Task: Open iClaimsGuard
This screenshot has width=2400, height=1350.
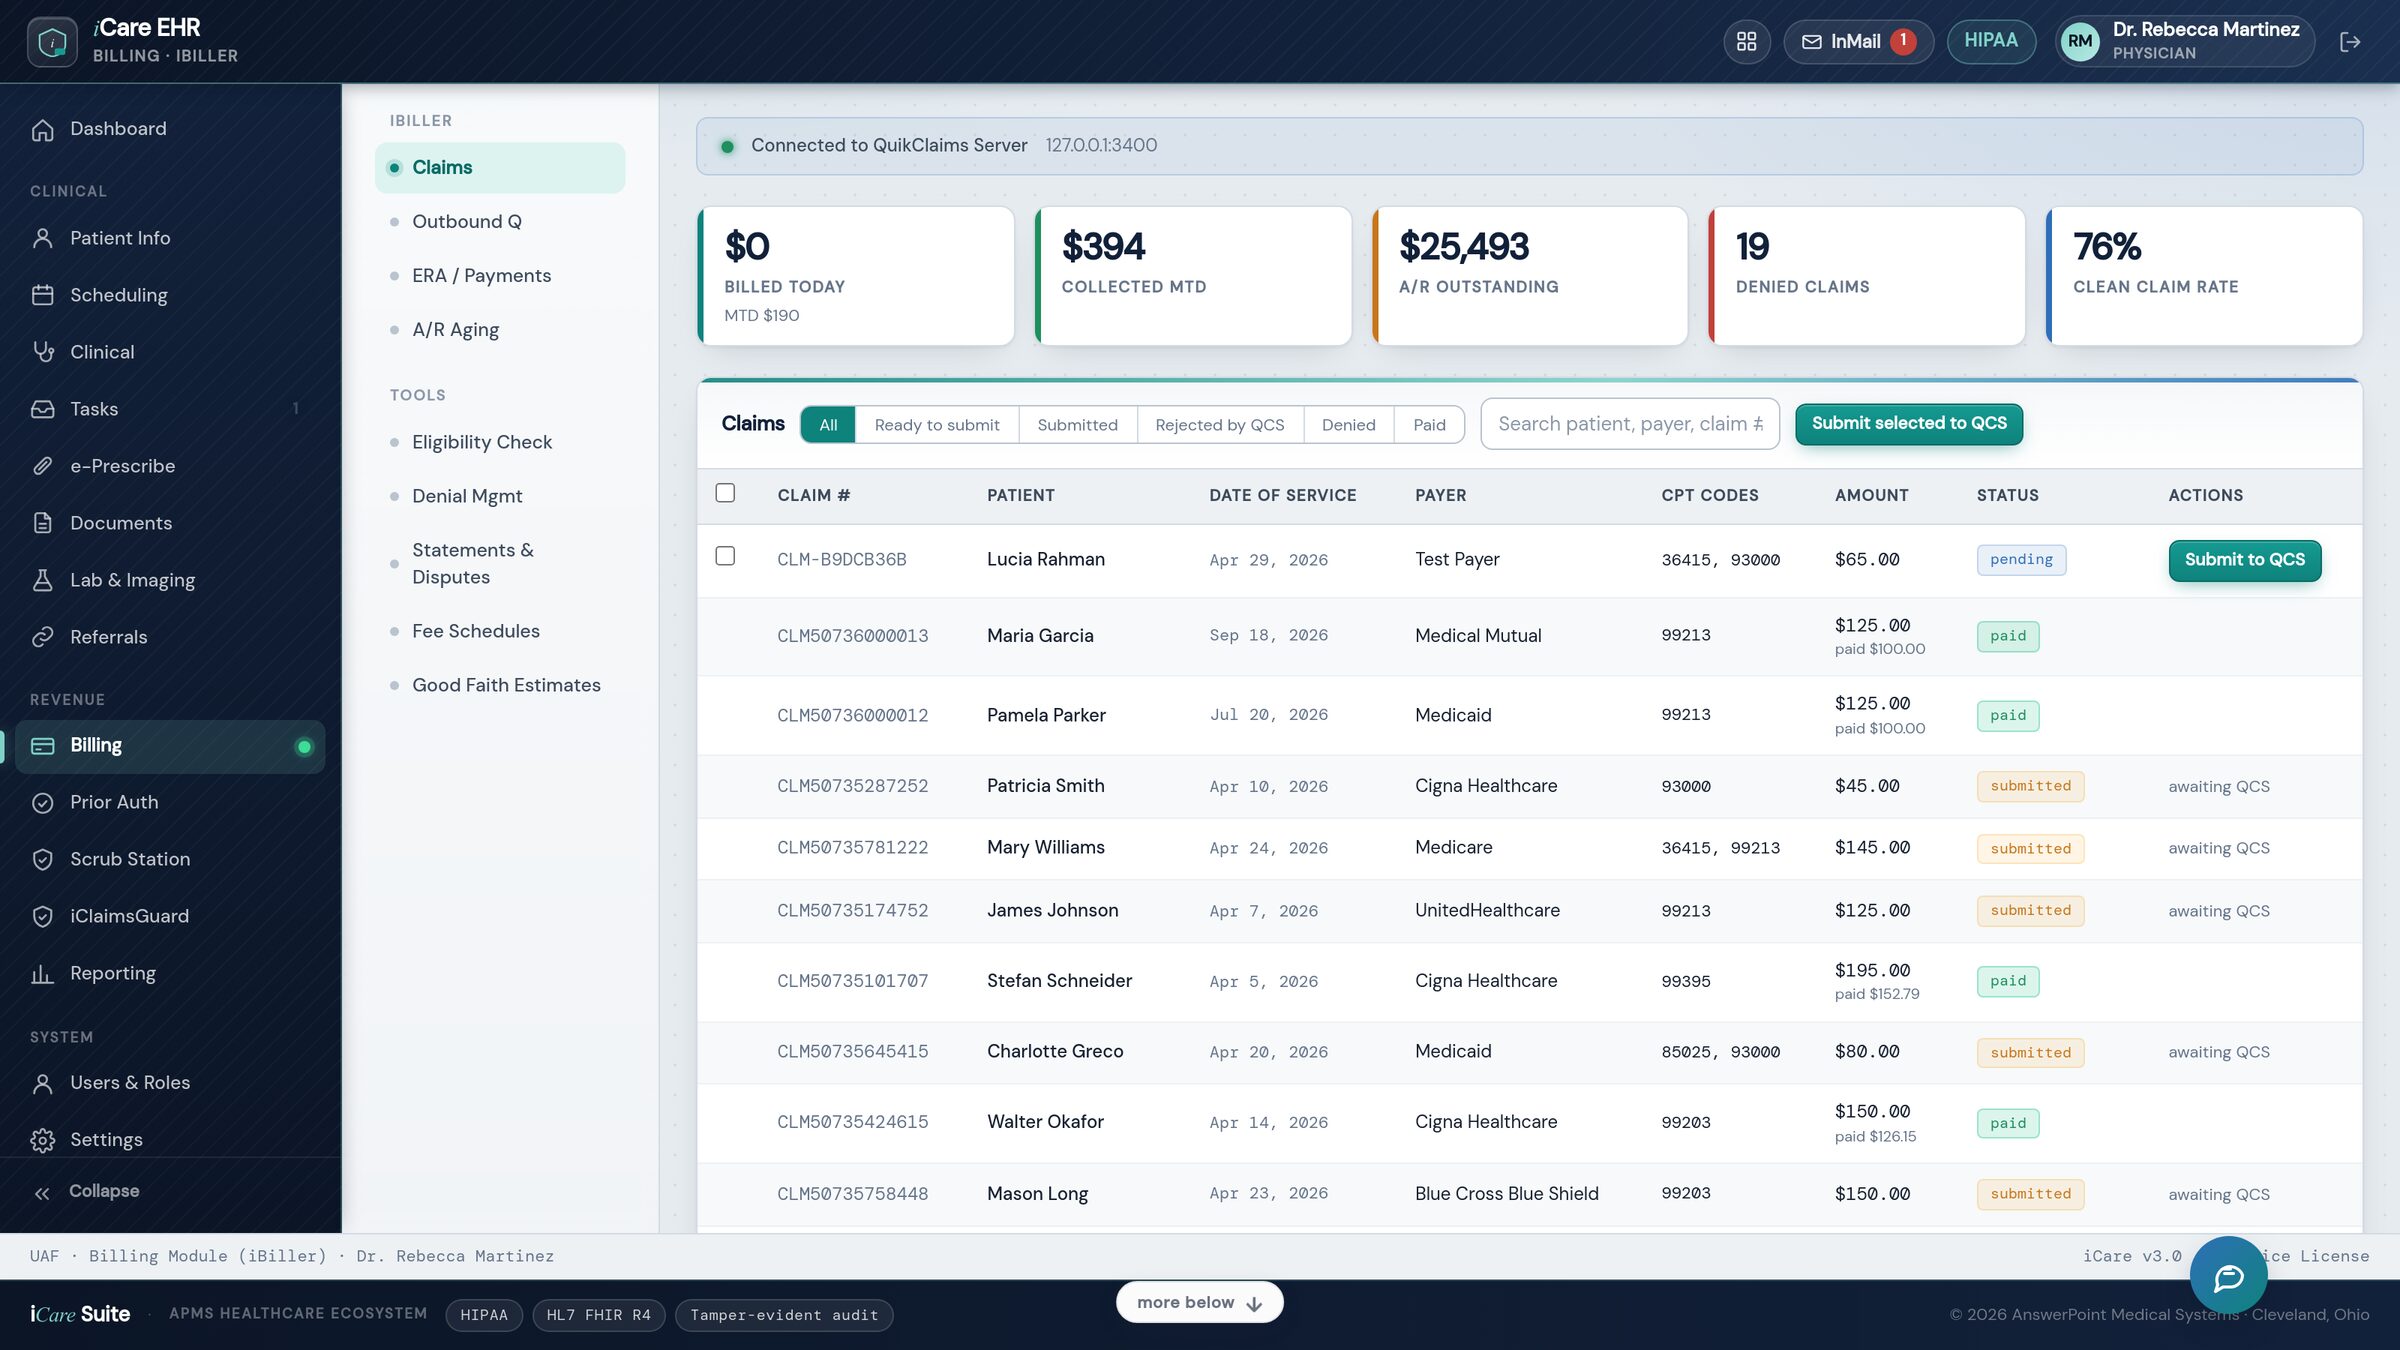Action: pyautogui.click(x=170, y=916)
